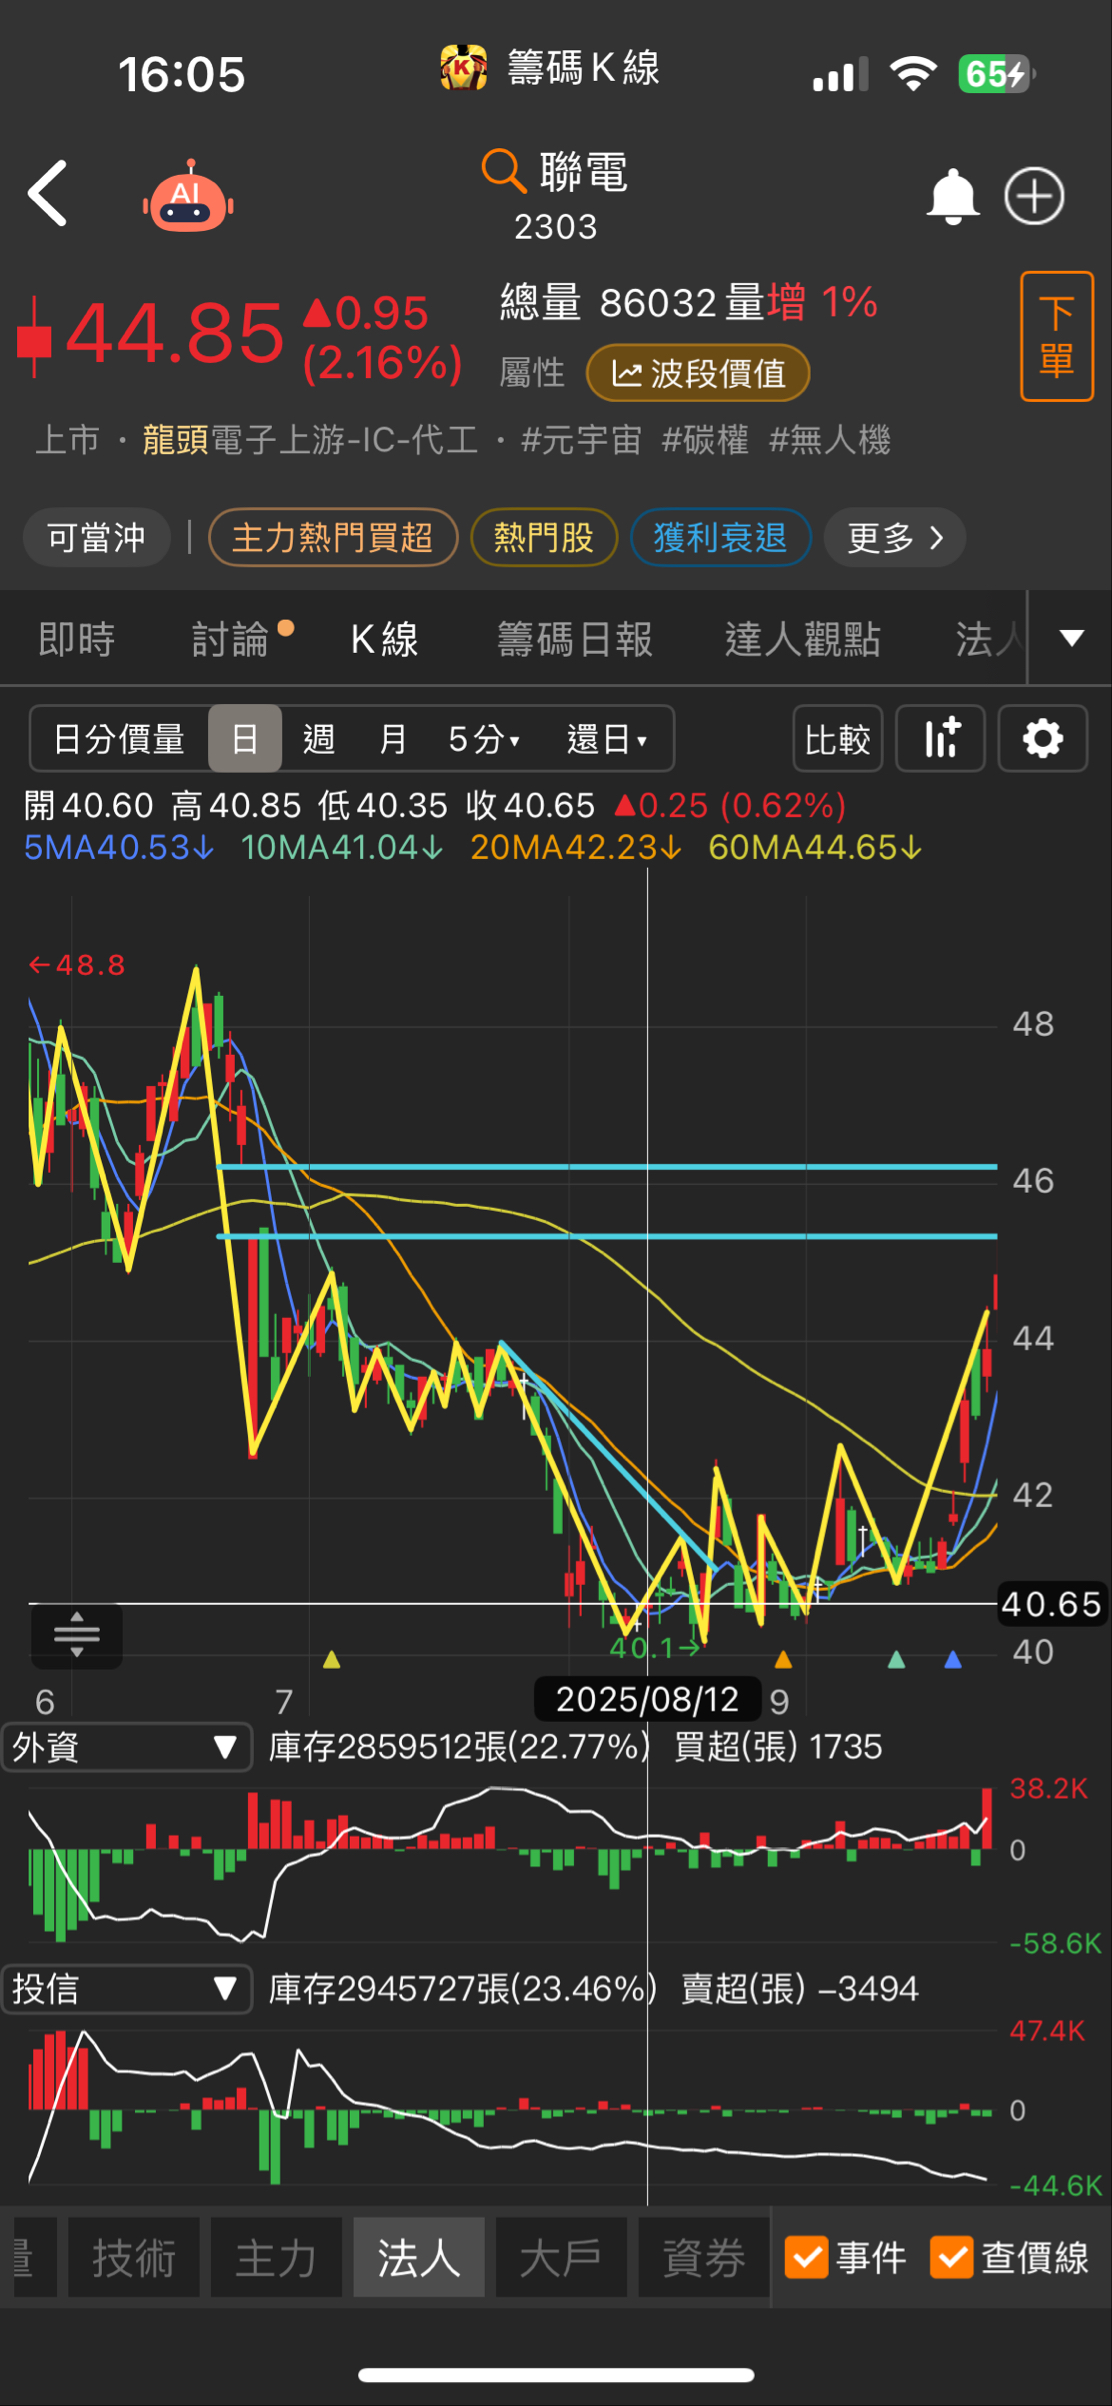Go back using the left arrow
This screenshot has height=2406, width=1112.
point(47,193)
